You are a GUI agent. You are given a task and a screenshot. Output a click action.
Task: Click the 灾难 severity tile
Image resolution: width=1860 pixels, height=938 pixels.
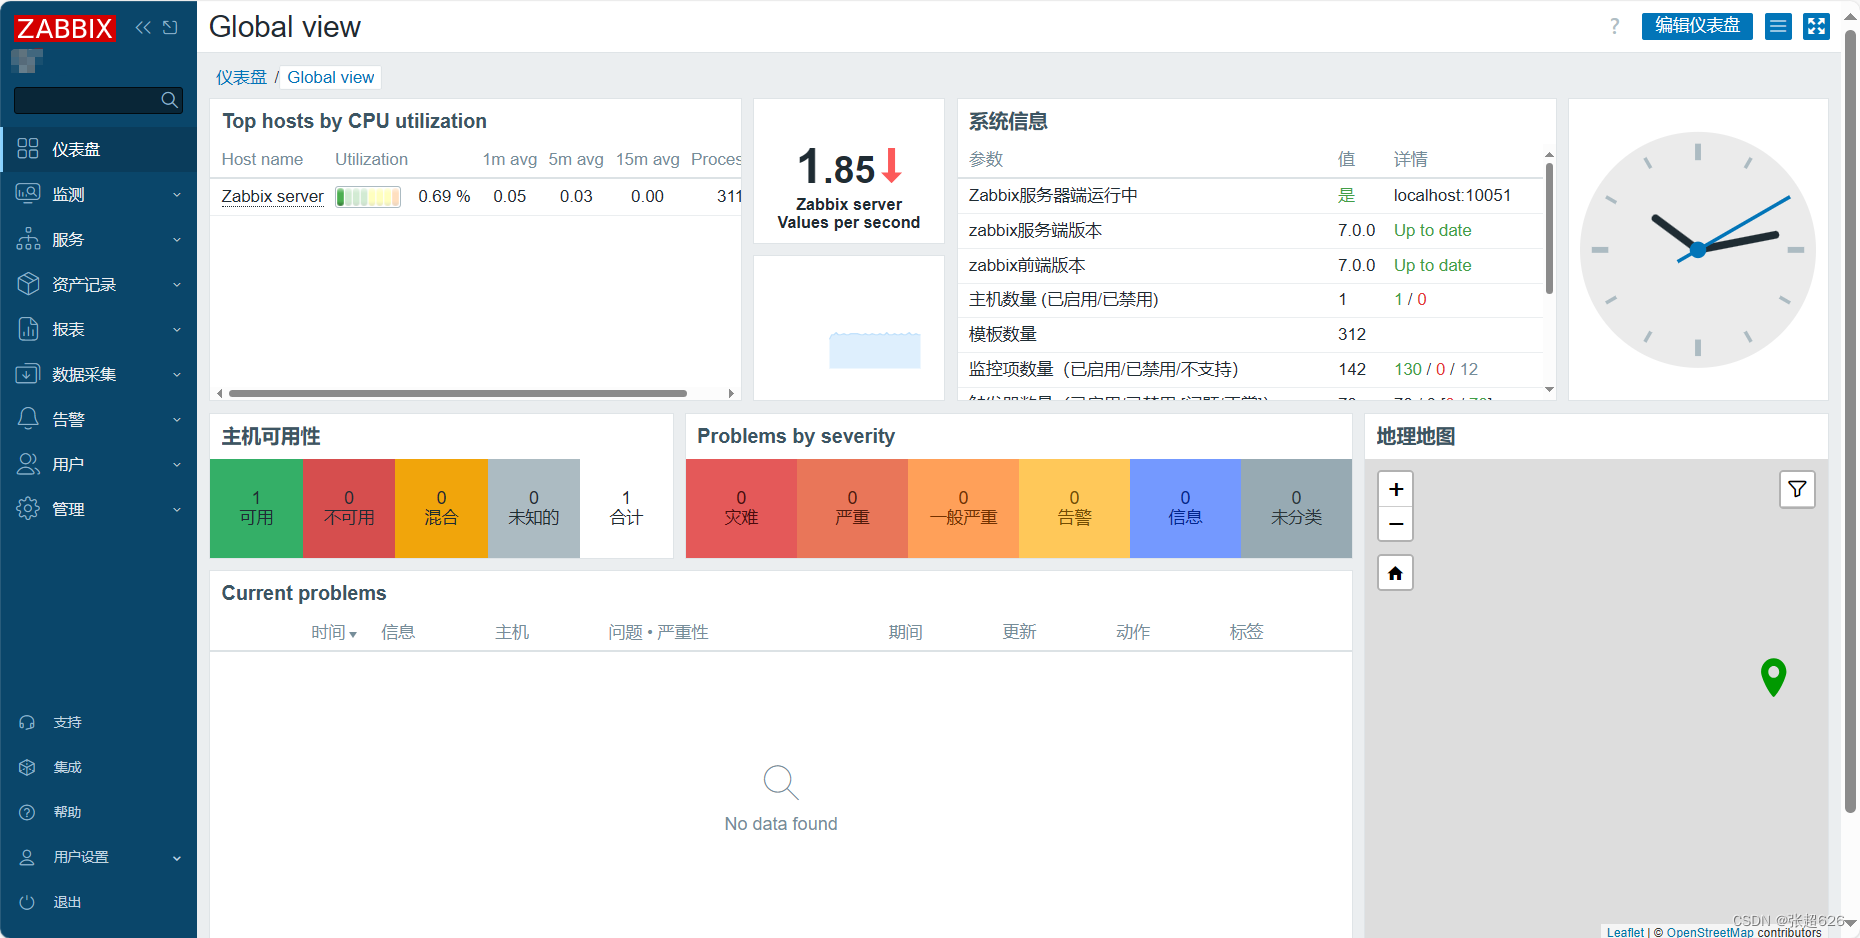pos(741,508)
